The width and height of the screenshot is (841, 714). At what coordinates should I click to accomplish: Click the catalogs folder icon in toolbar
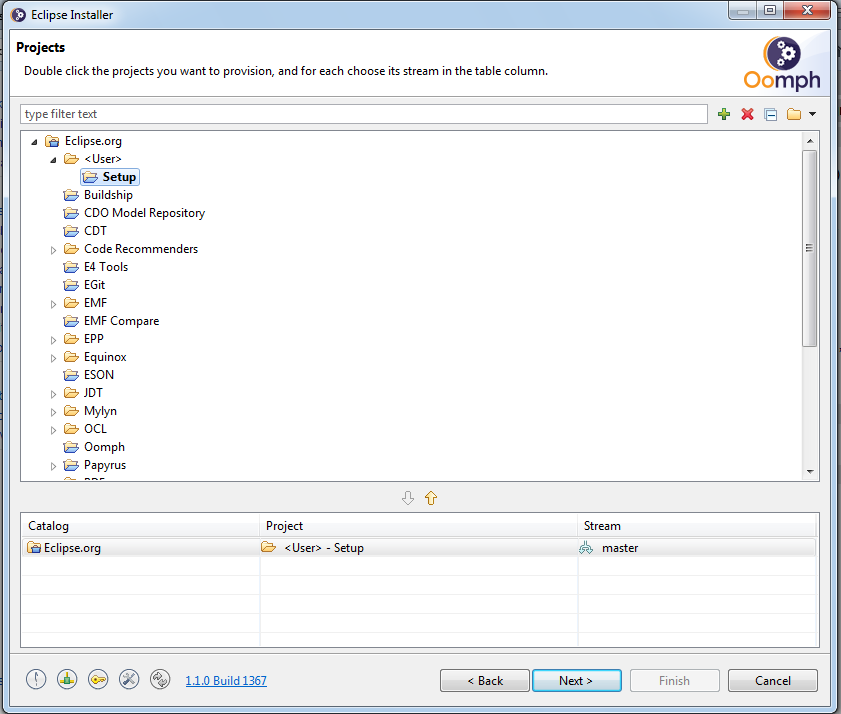pyautogui.click(x=794, y=114)
